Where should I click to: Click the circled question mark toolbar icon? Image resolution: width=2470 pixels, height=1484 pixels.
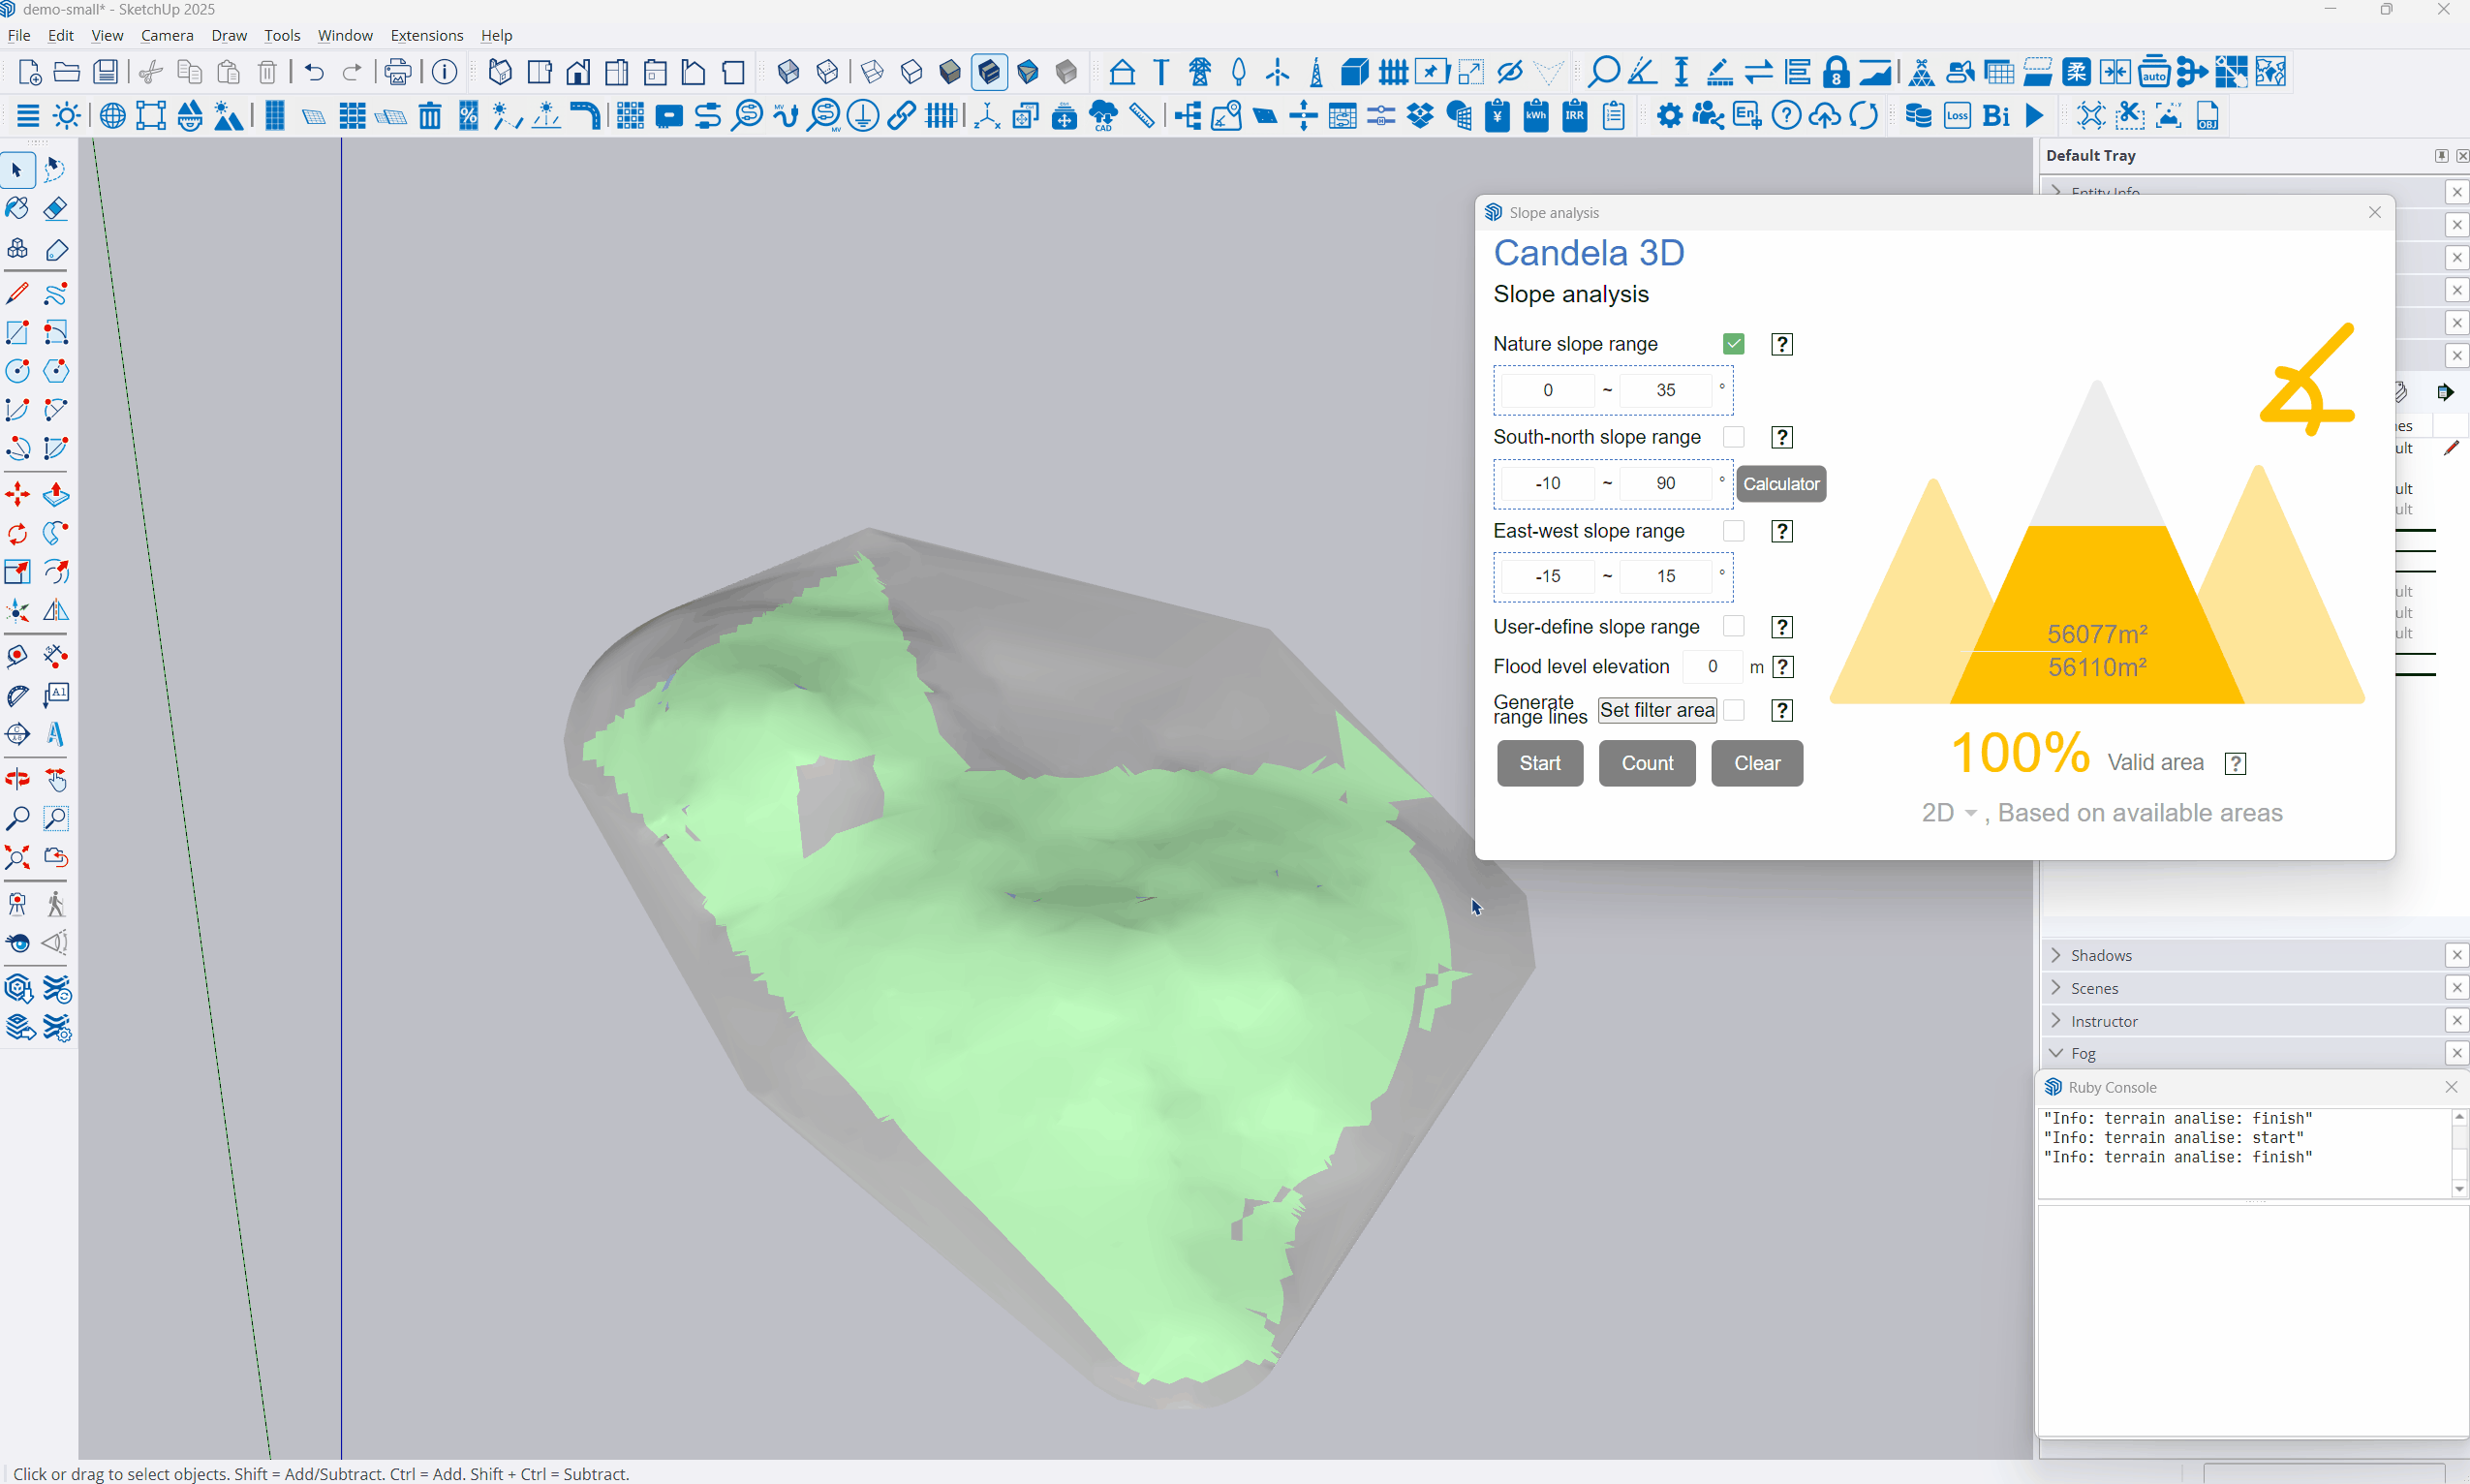(1786, 116)
